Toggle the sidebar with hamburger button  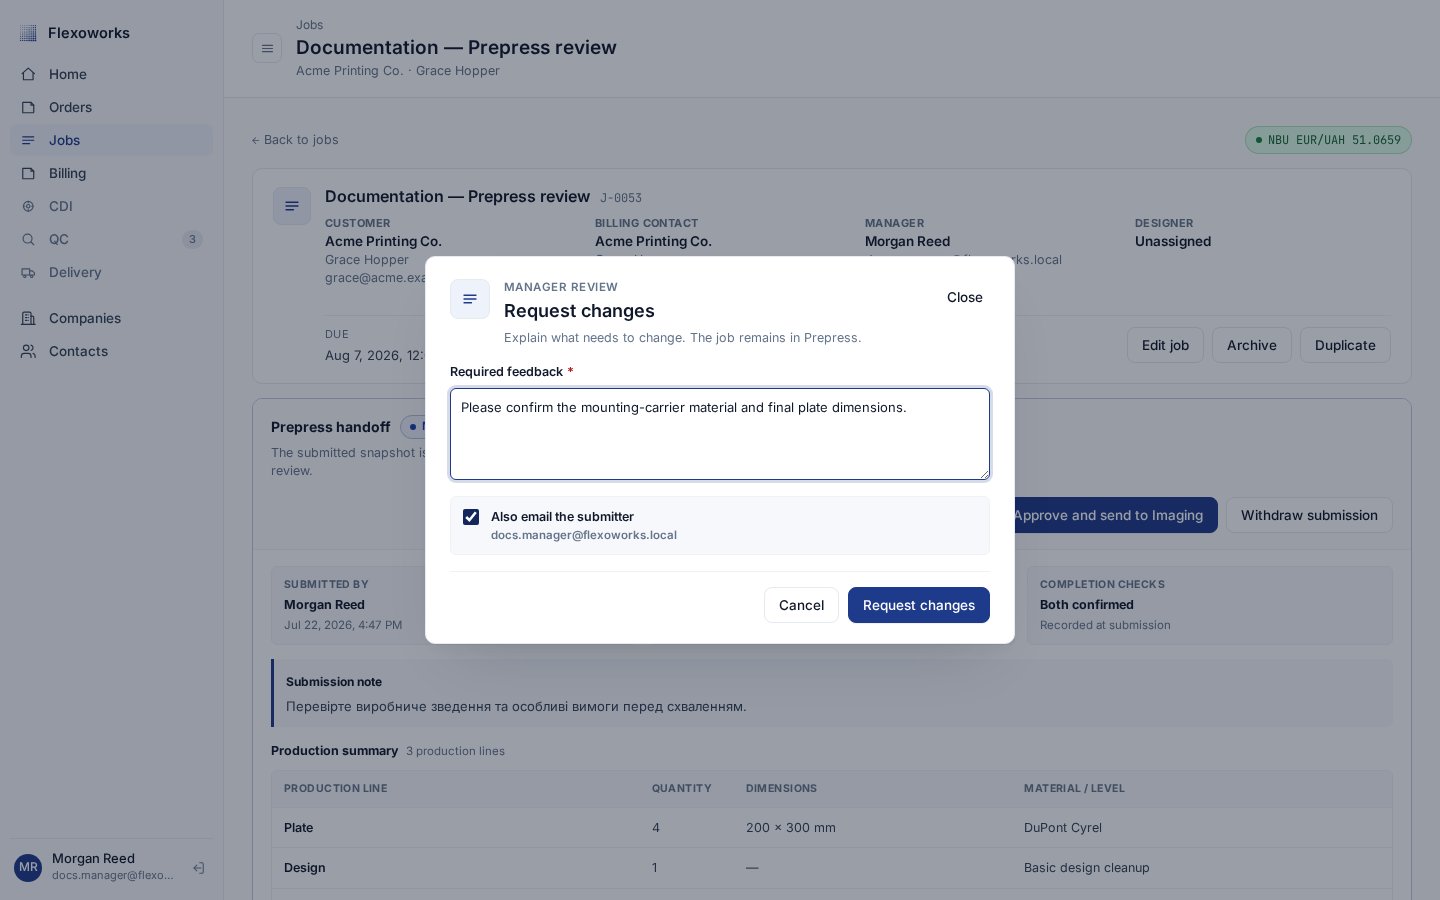tap(267, 48)
